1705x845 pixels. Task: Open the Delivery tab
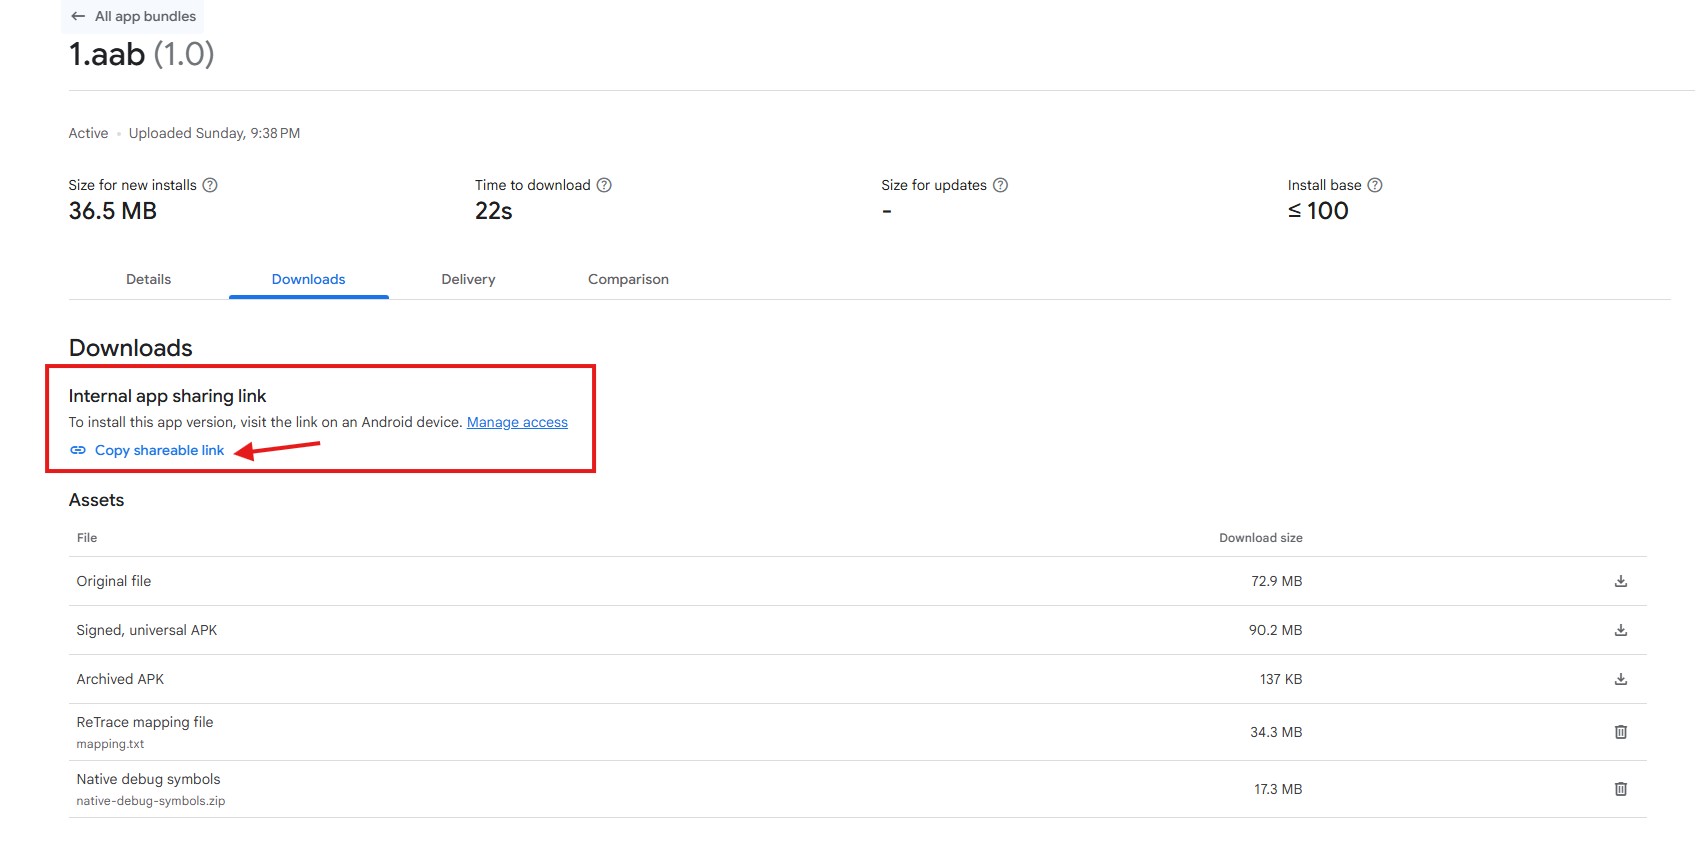(468, 279)
